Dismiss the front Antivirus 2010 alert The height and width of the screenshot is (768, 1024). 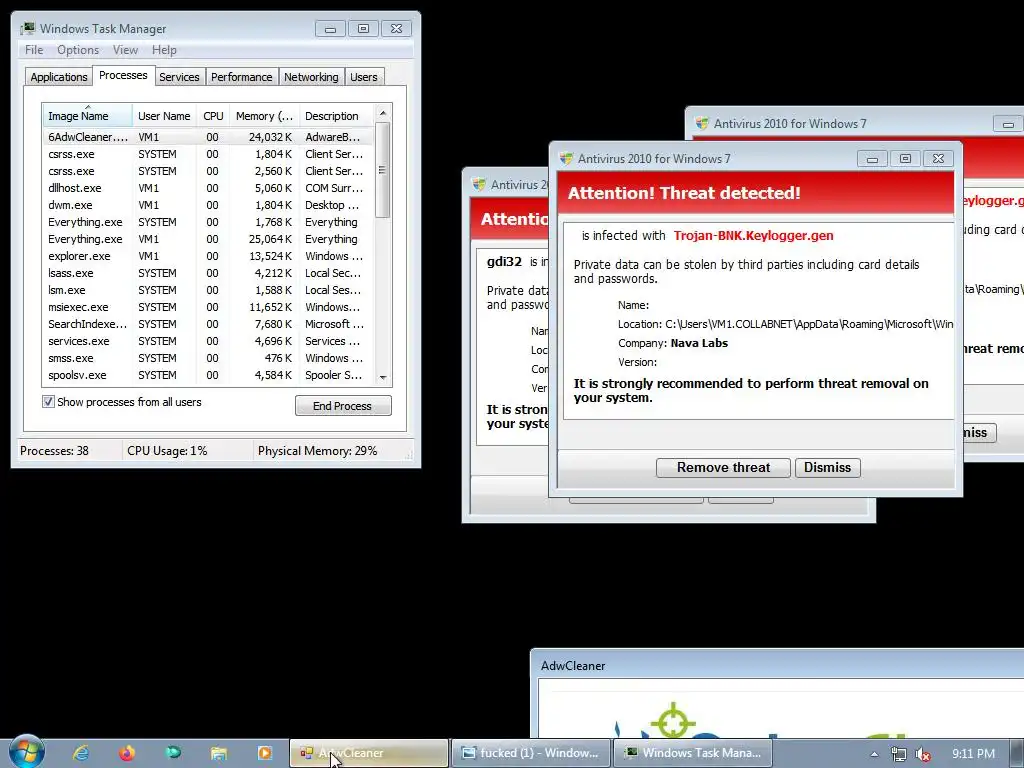click(x=827, y=468)
